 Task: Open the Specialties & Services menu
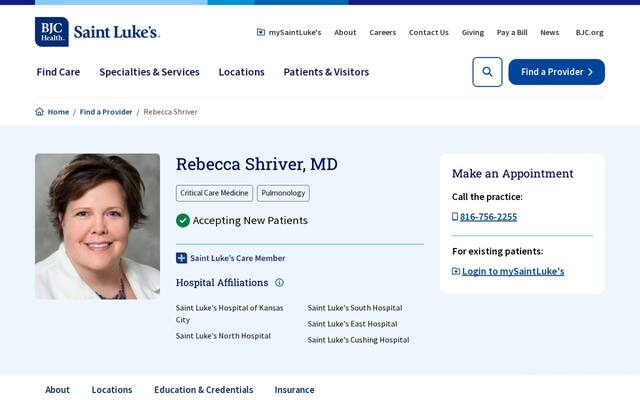click(149, 72)
